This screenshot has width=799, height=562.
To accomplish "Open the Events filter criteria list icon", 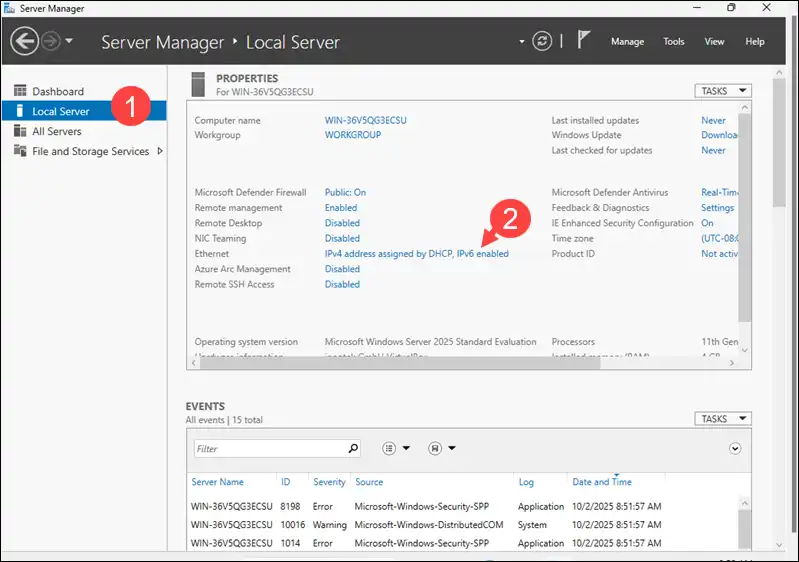I will [391, 449].
